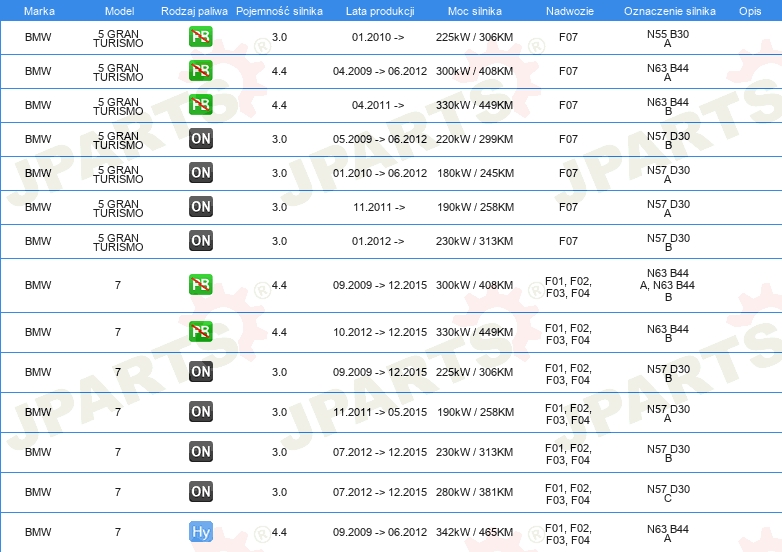Click 5 GRAN TURISMO in the 11.2011 -> row
This screenshot has width=782, height=552.
(x=118, y=208)
